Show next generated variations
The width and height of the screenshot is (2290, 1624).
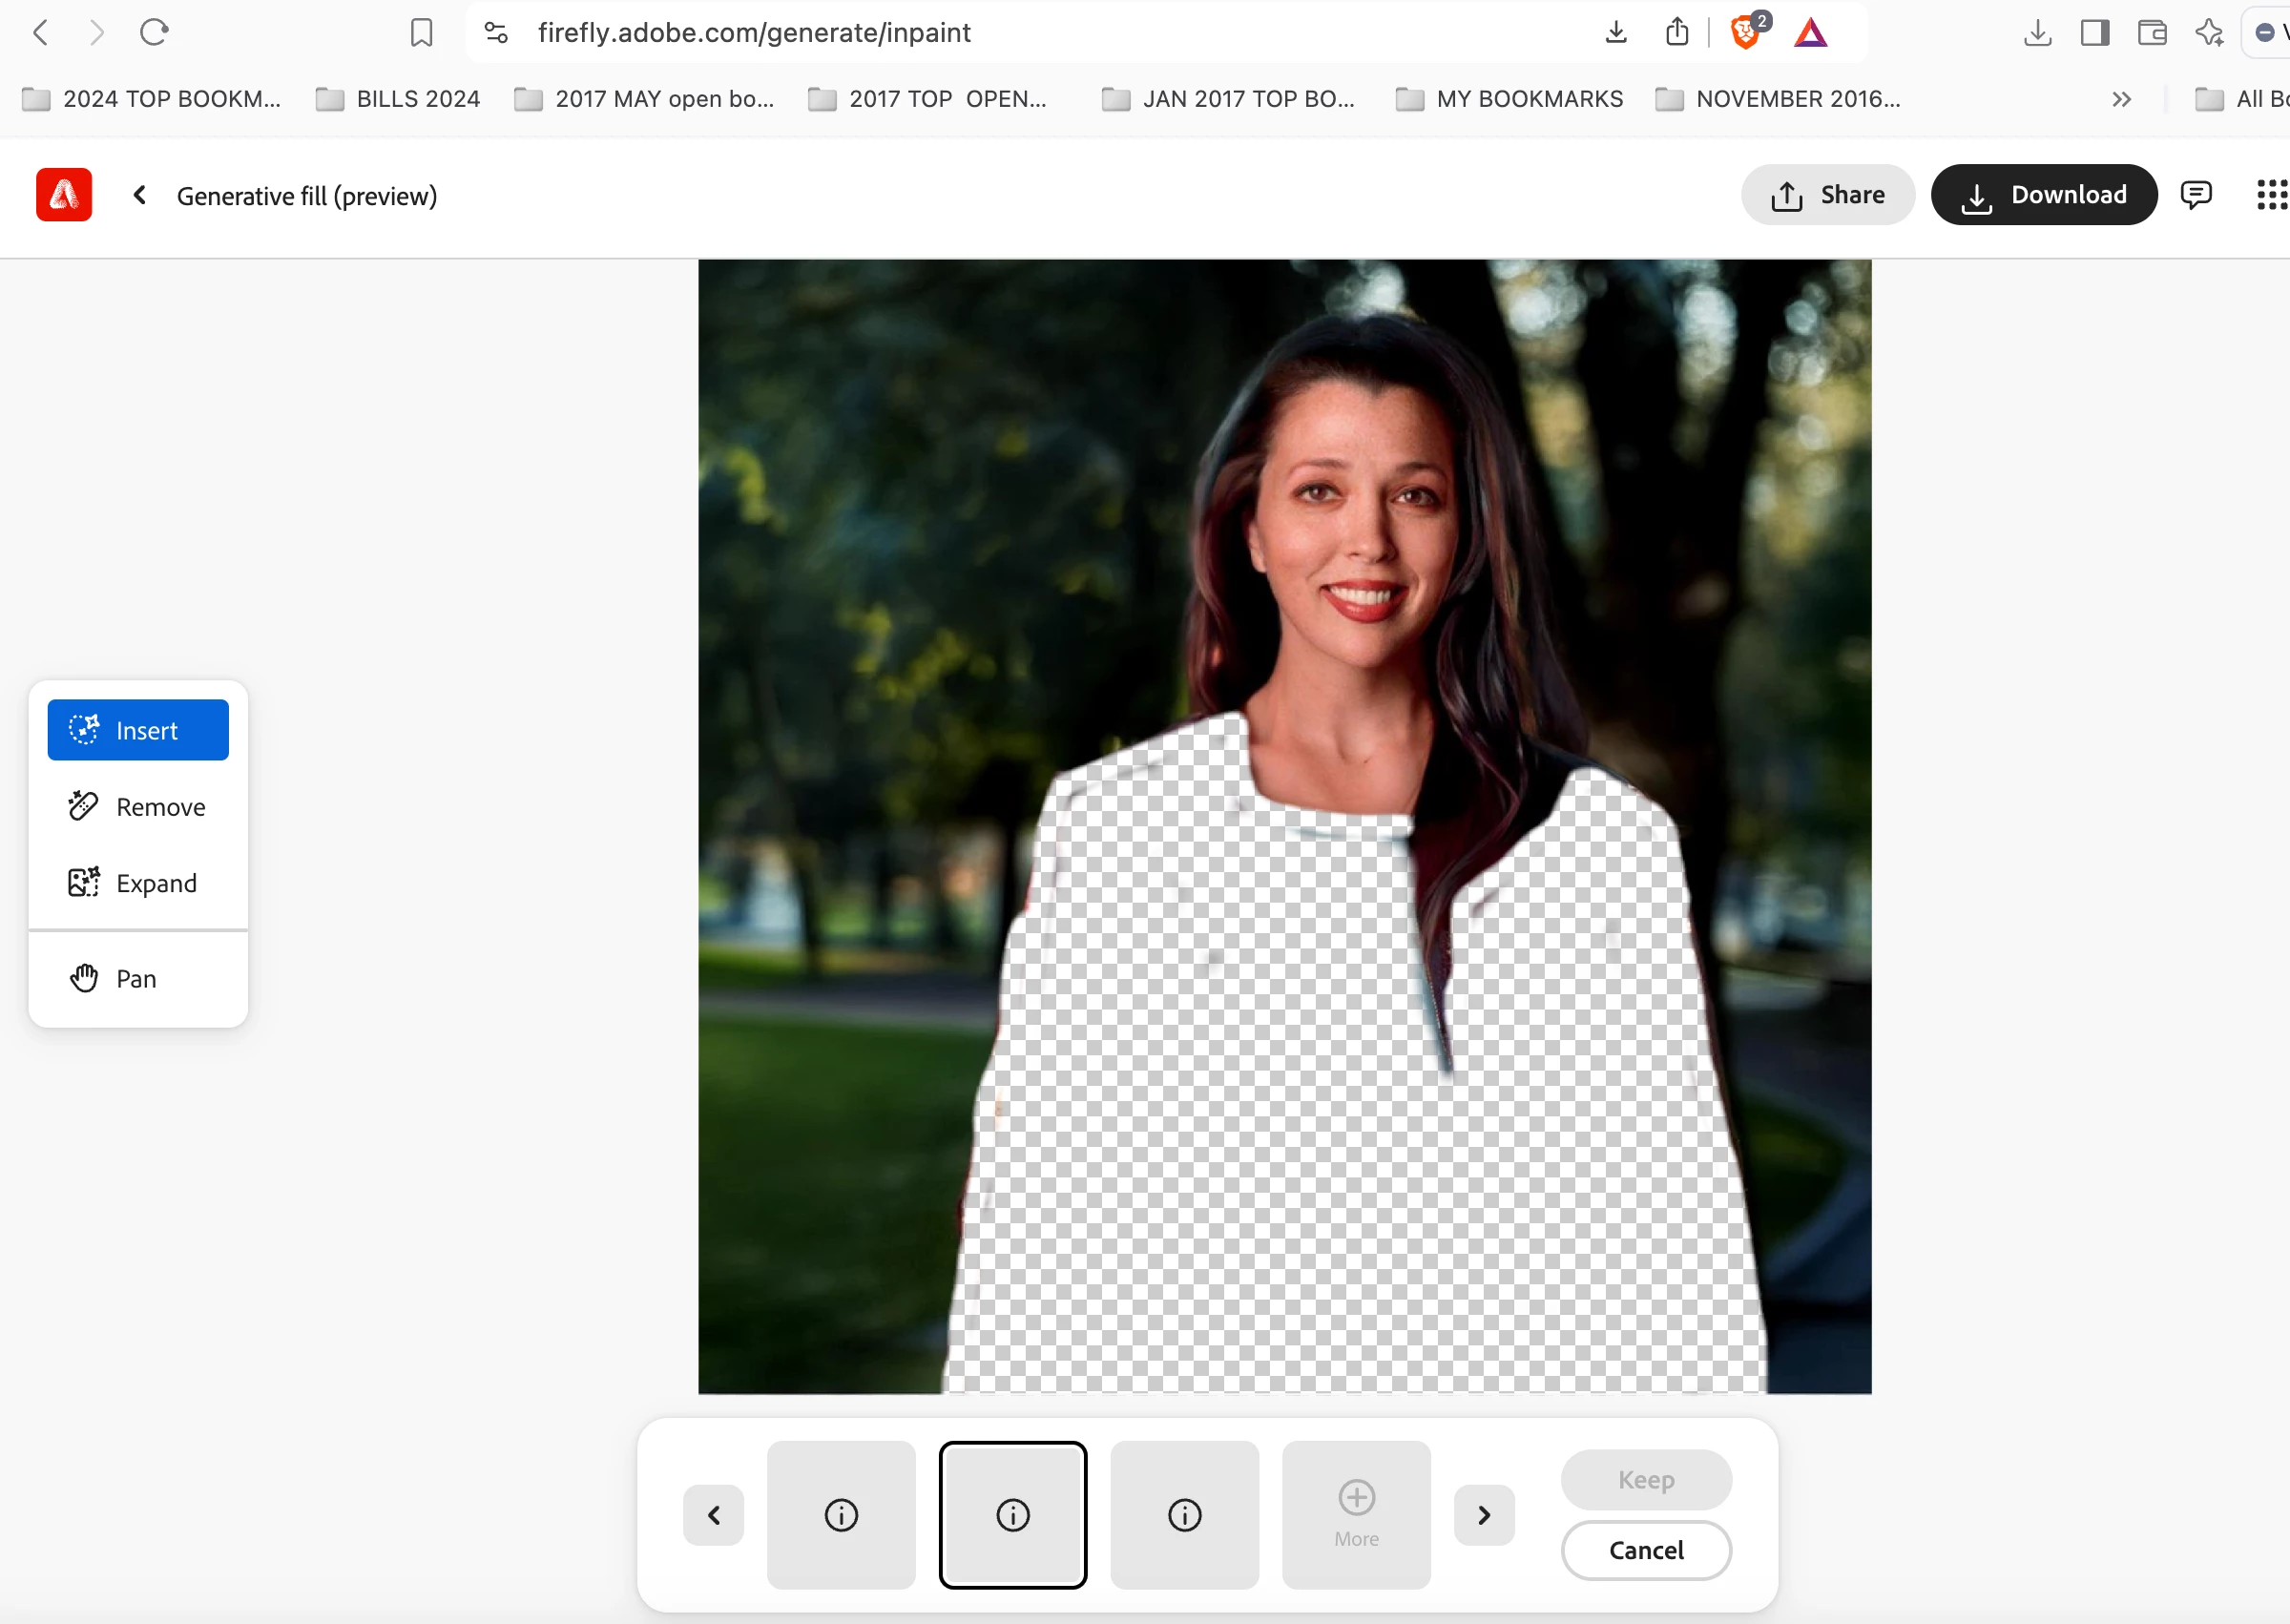coord(1483,1515)
